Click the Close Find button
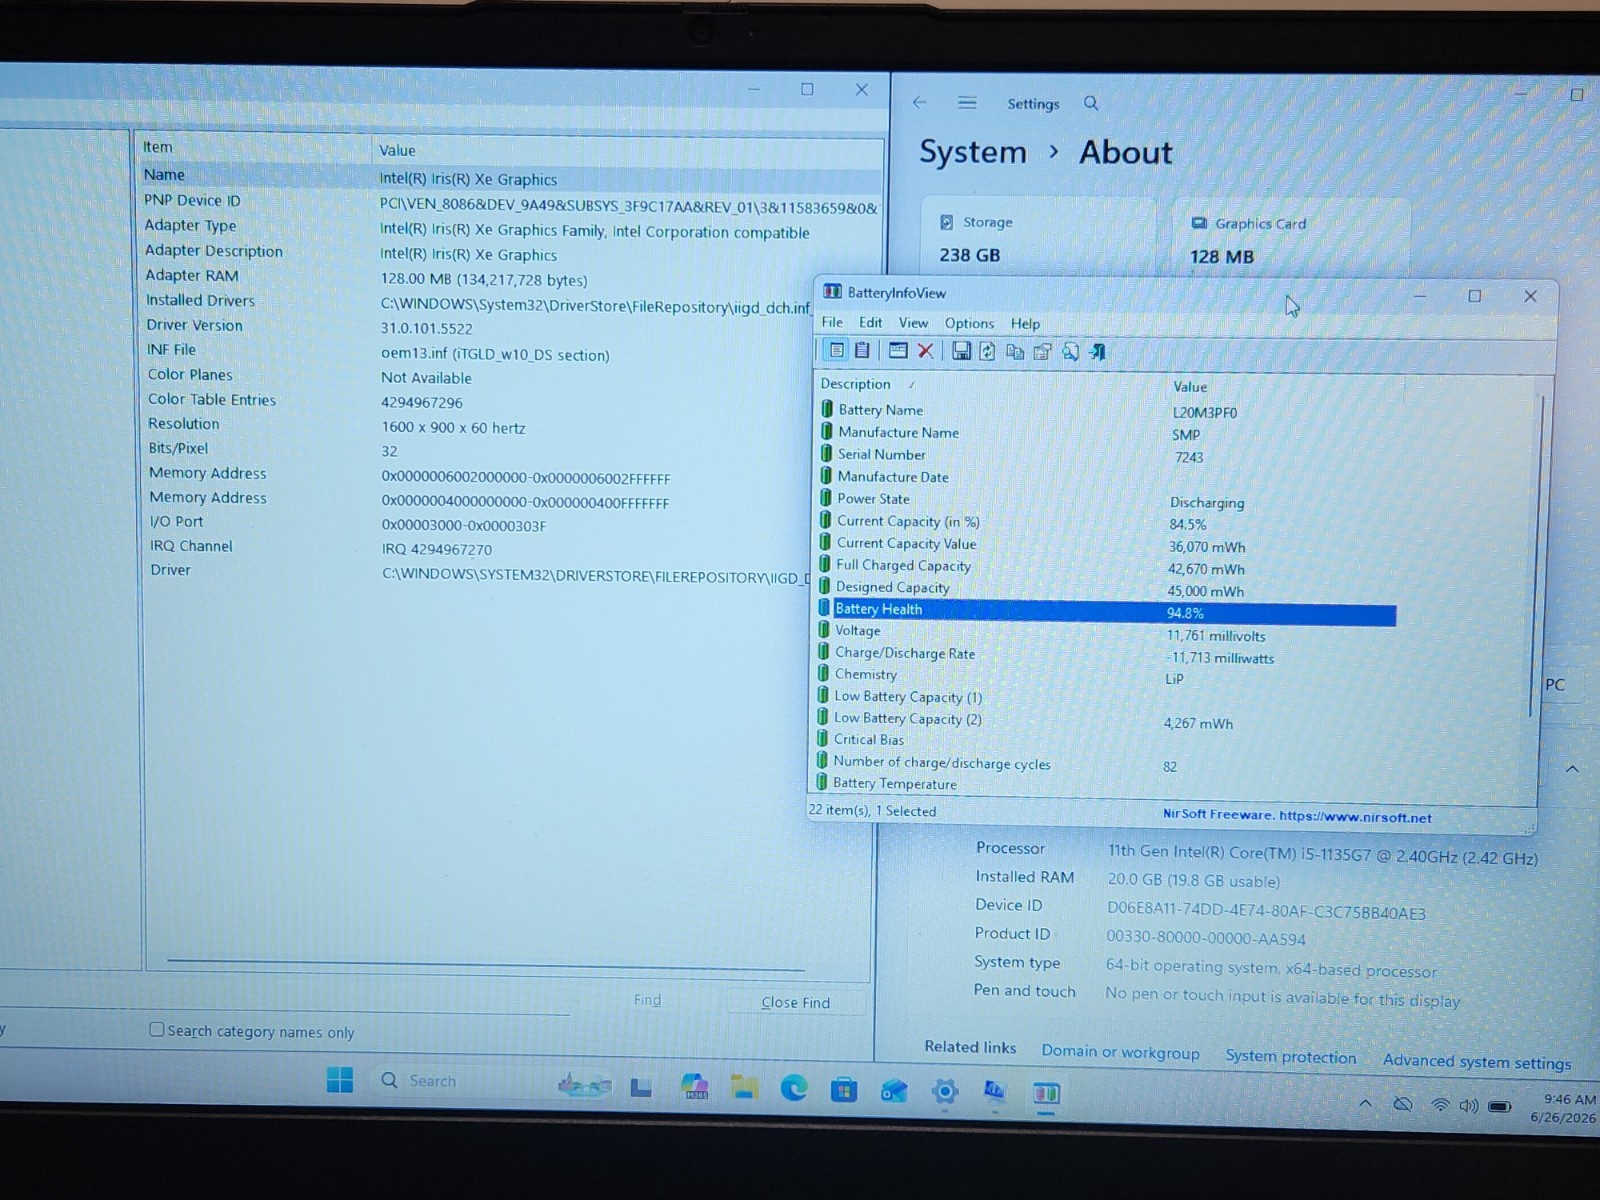The image size is (1600, 1200). pos(796,1002)
